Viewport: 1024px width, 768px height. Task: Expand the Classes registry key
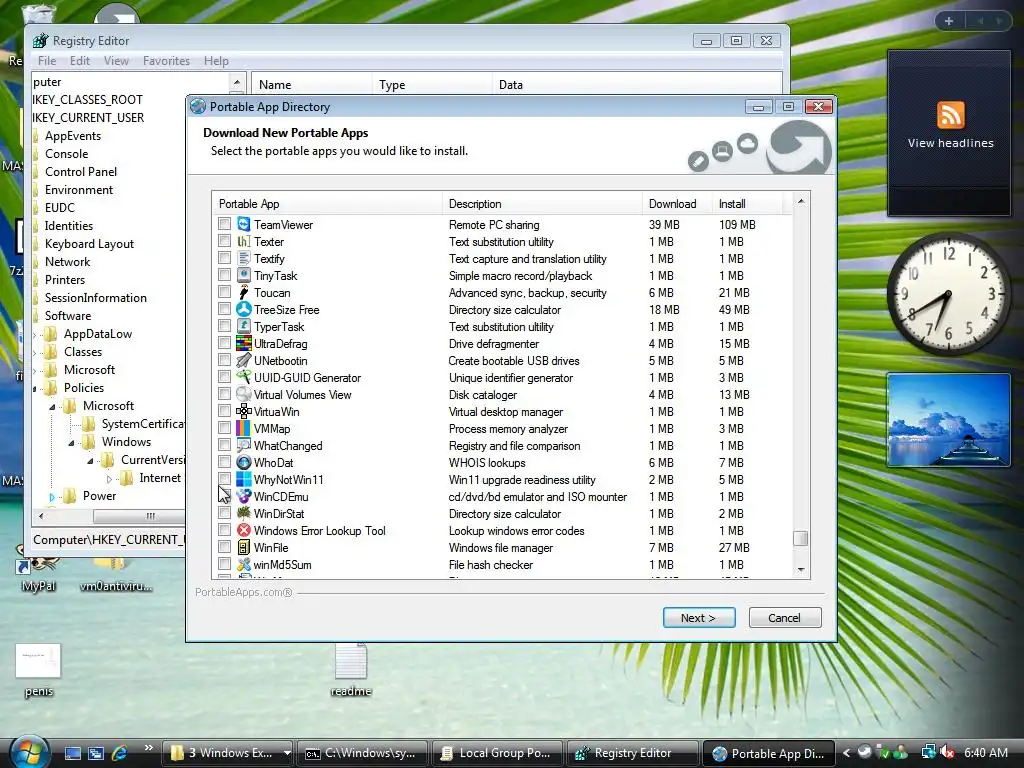(35, 353)
